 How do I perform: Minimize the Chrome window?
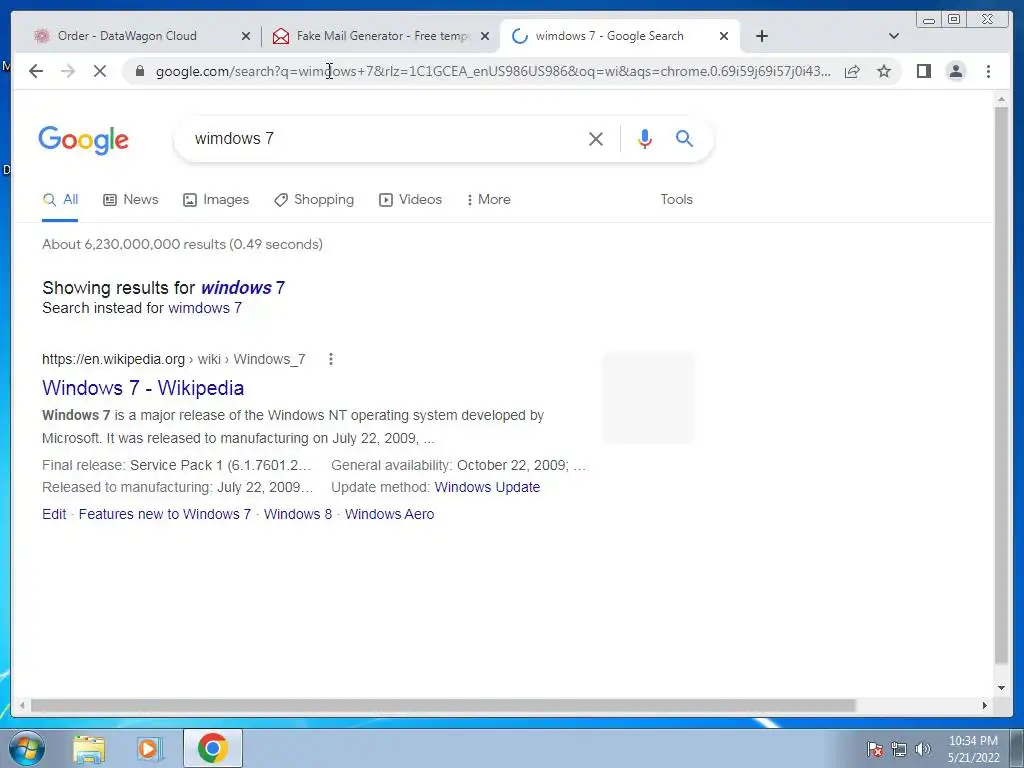[x=929, y=20]
